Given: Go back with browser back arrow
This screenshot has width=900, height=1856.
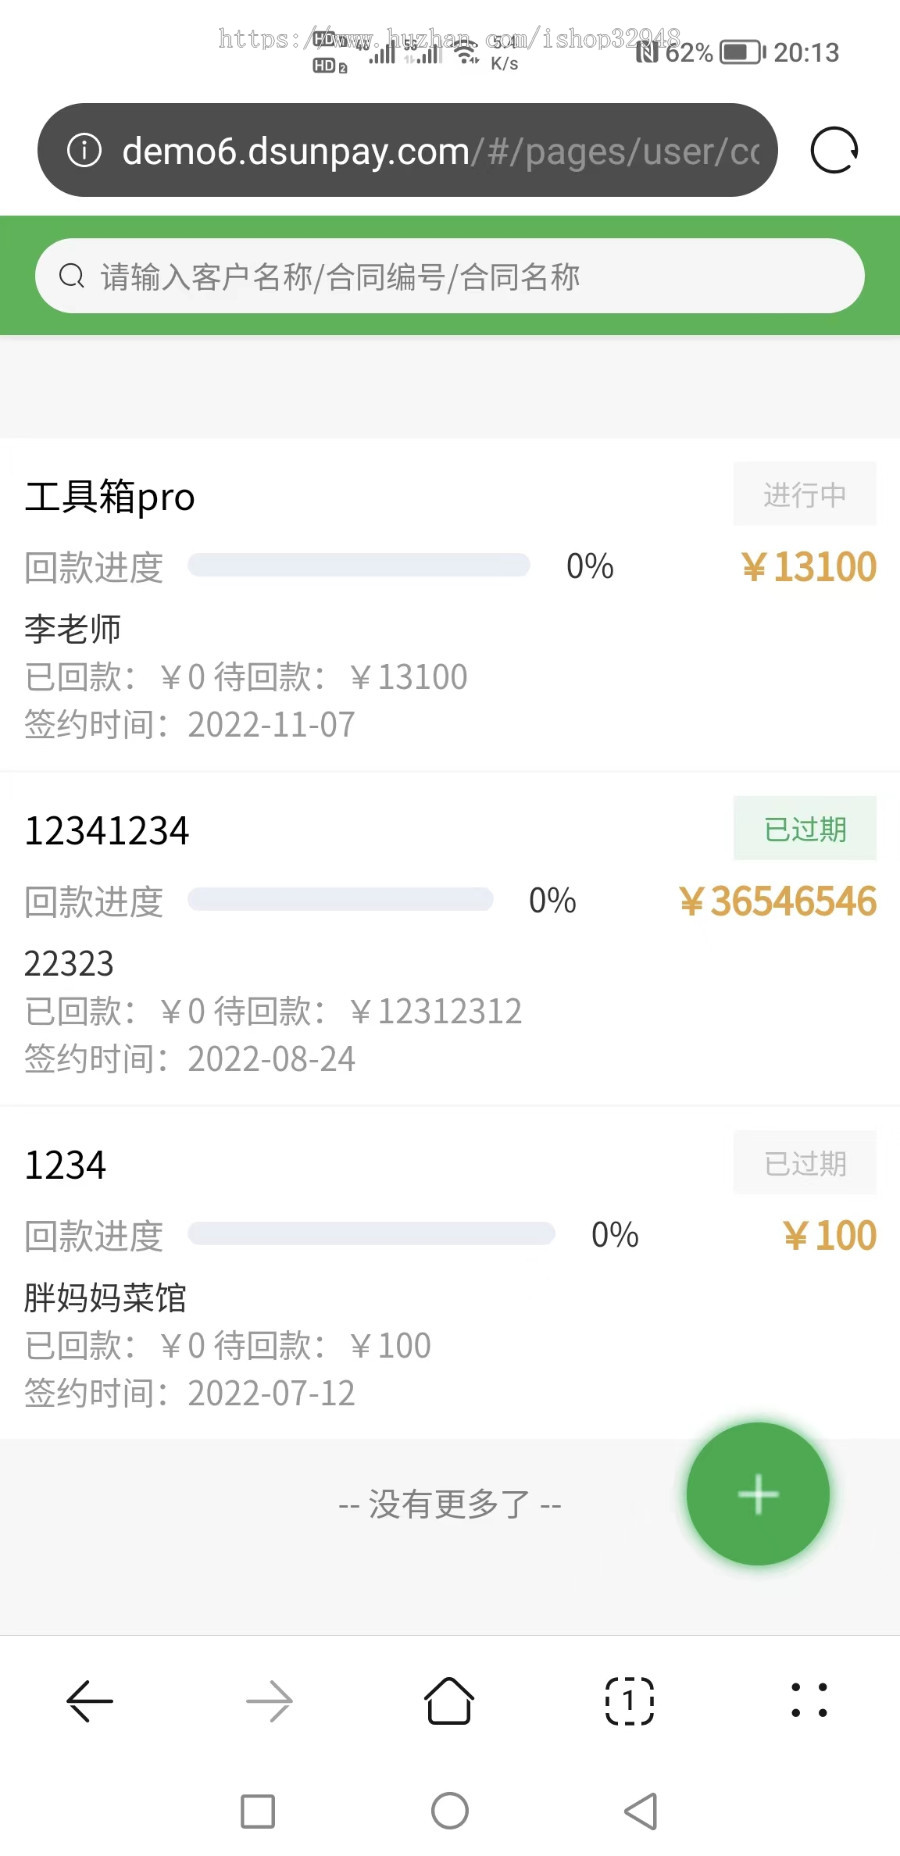Looking at the screenshot, I should point(90,1701).
